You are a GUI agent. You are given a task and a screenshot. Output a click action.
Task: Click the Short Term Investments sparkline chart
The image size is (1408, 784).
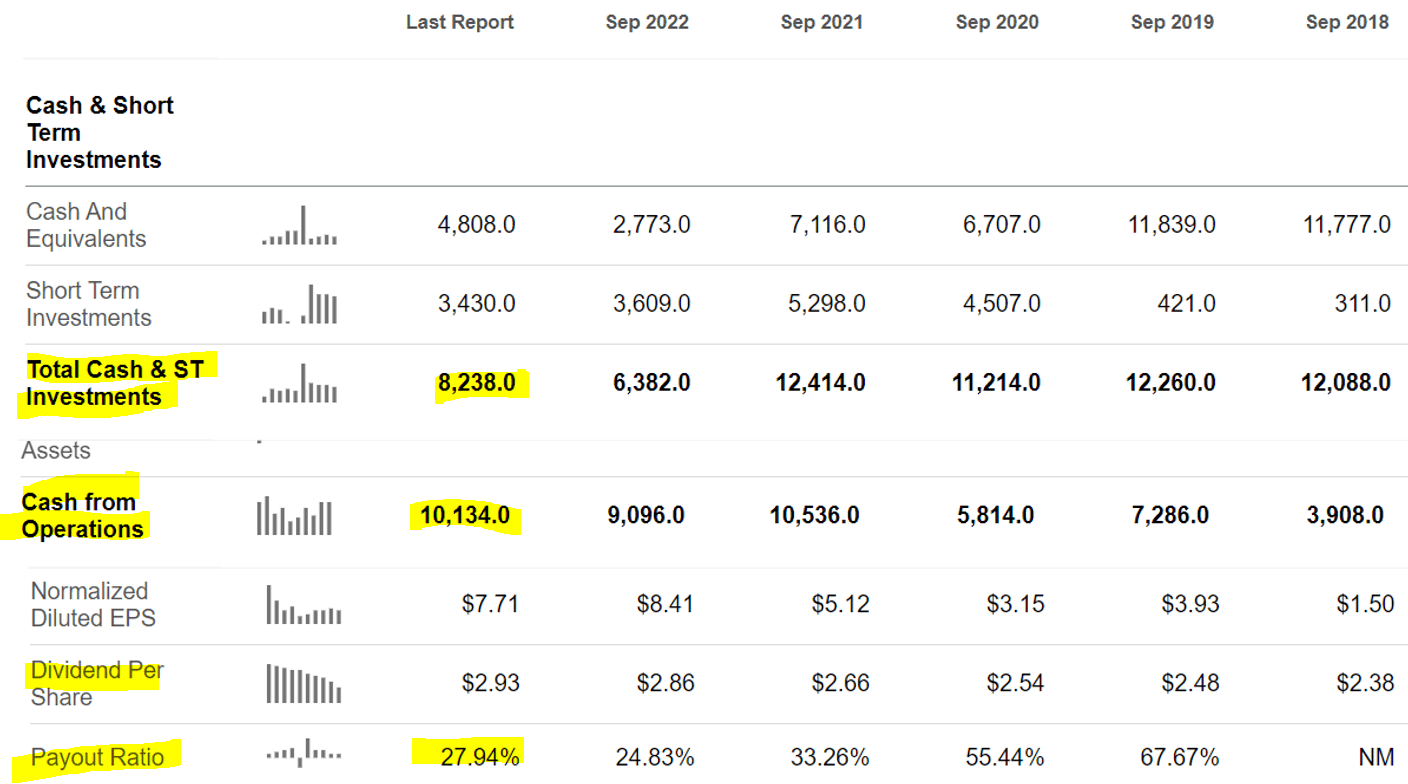[298, 305]
